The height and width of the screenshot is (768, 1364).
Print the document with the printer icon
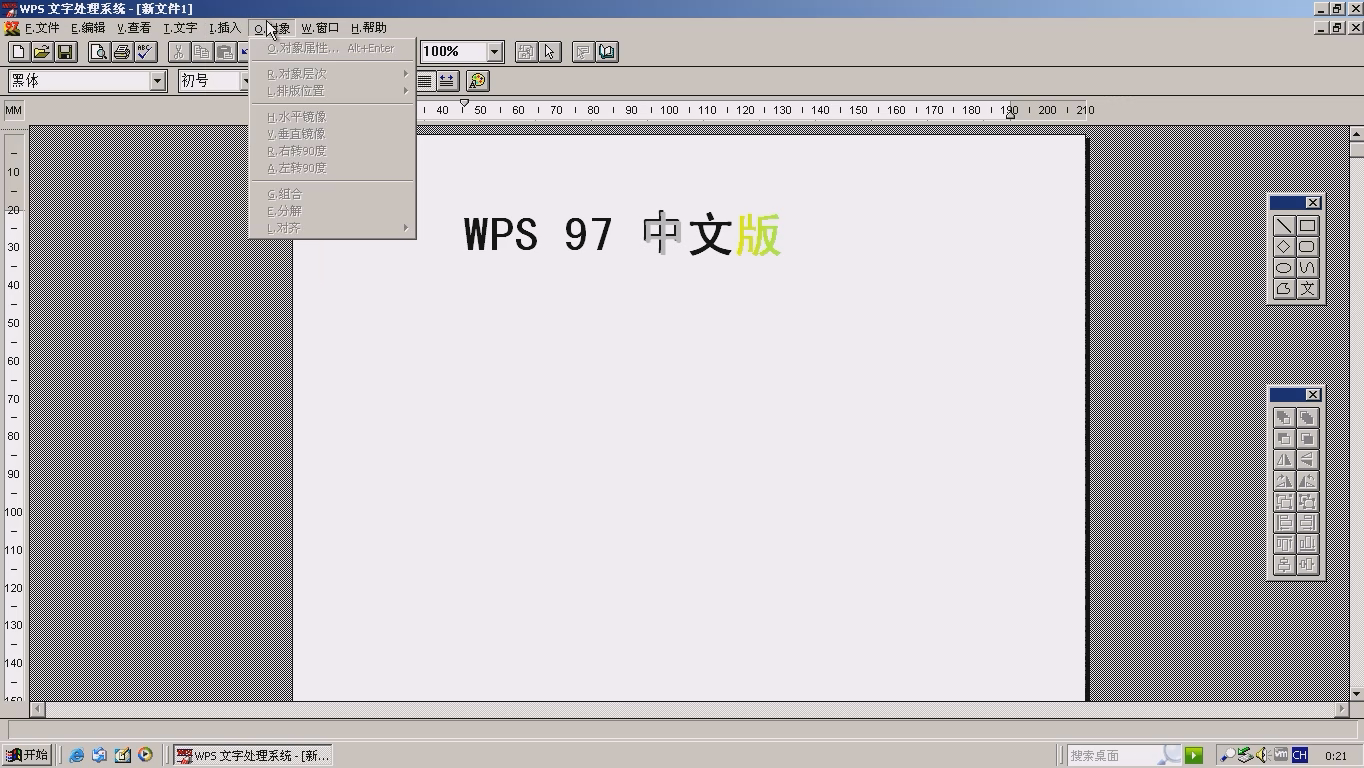122,52
